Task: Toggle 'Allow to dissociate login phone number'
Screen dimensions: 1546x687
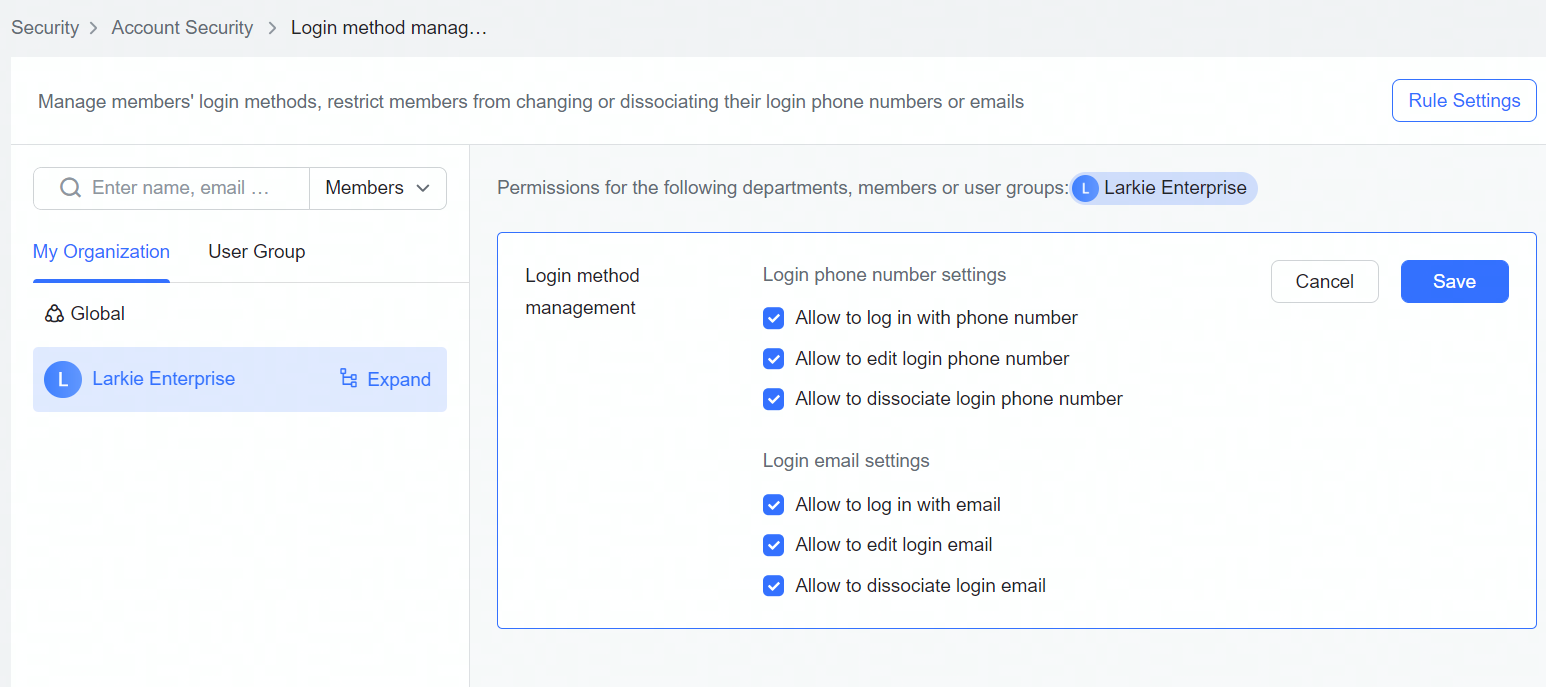Action: click(x=773, y=398)
